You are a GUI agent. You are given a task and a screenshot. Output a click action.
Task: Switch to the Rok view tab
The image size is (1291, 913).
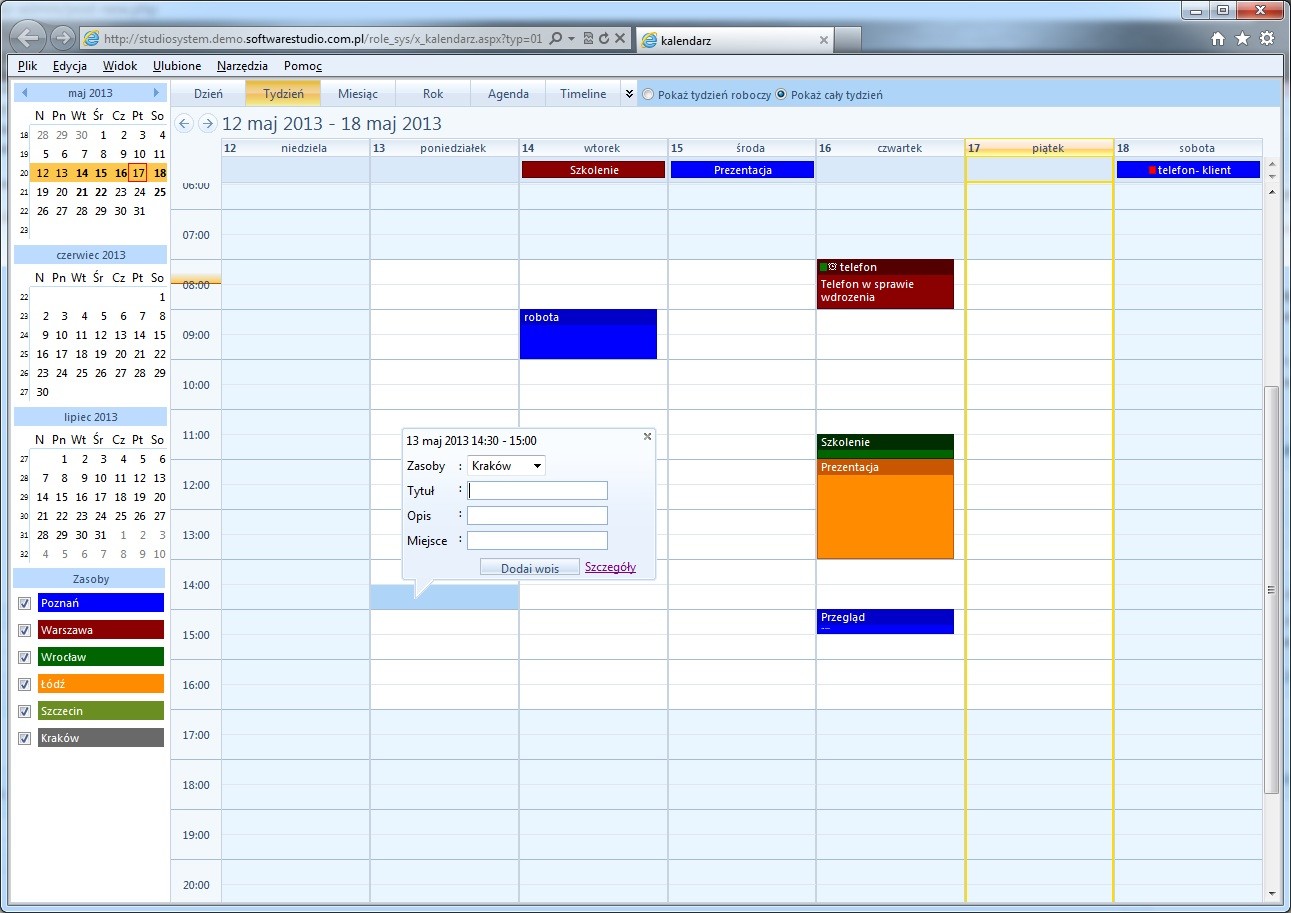click(x=433, y=94)
